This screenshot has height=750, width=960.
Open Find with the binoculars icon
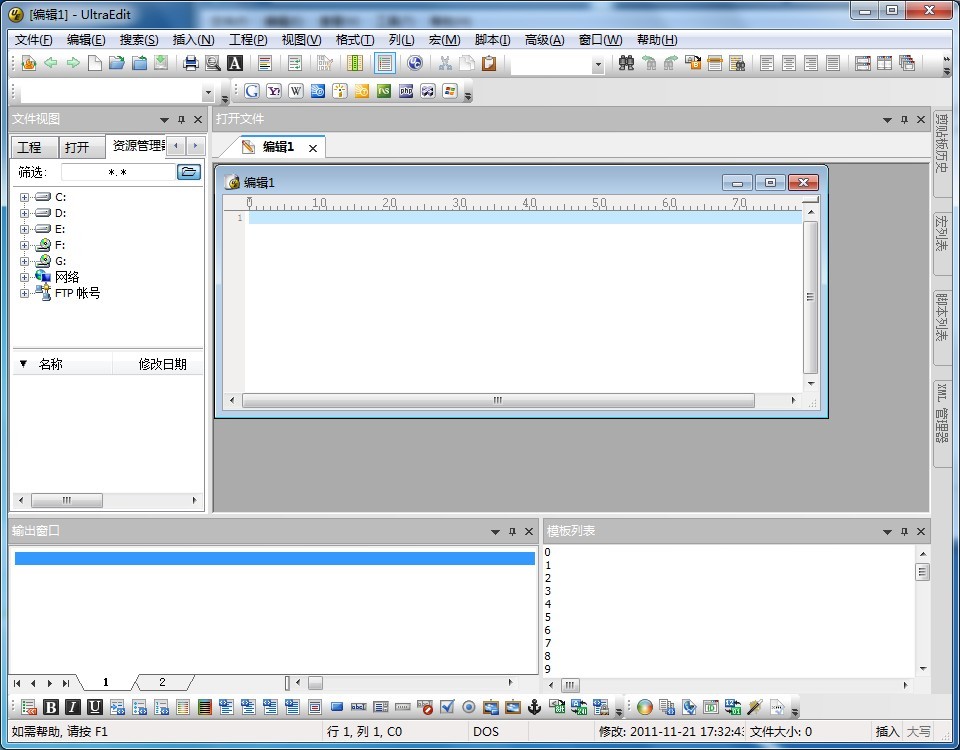pyautogui.click(x=626, y=64)
